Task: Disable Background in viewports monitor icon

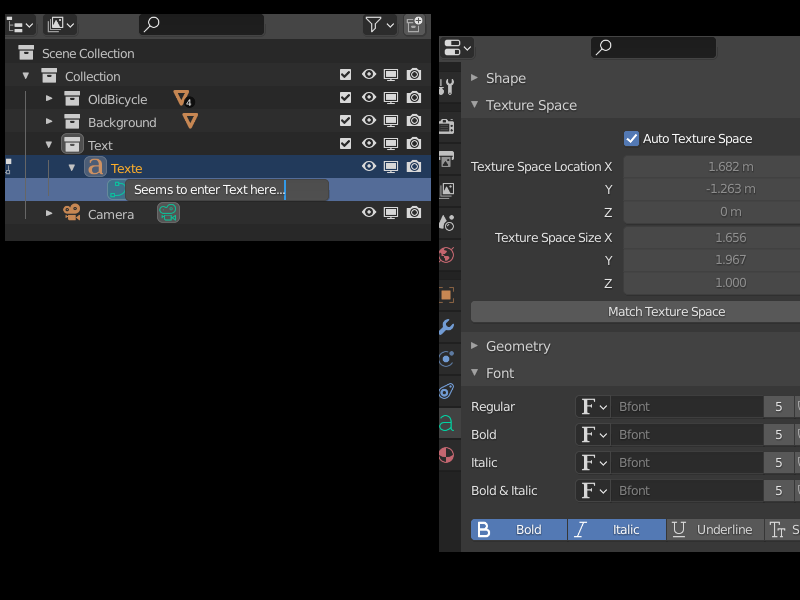Action: click(x=391, y=121)
